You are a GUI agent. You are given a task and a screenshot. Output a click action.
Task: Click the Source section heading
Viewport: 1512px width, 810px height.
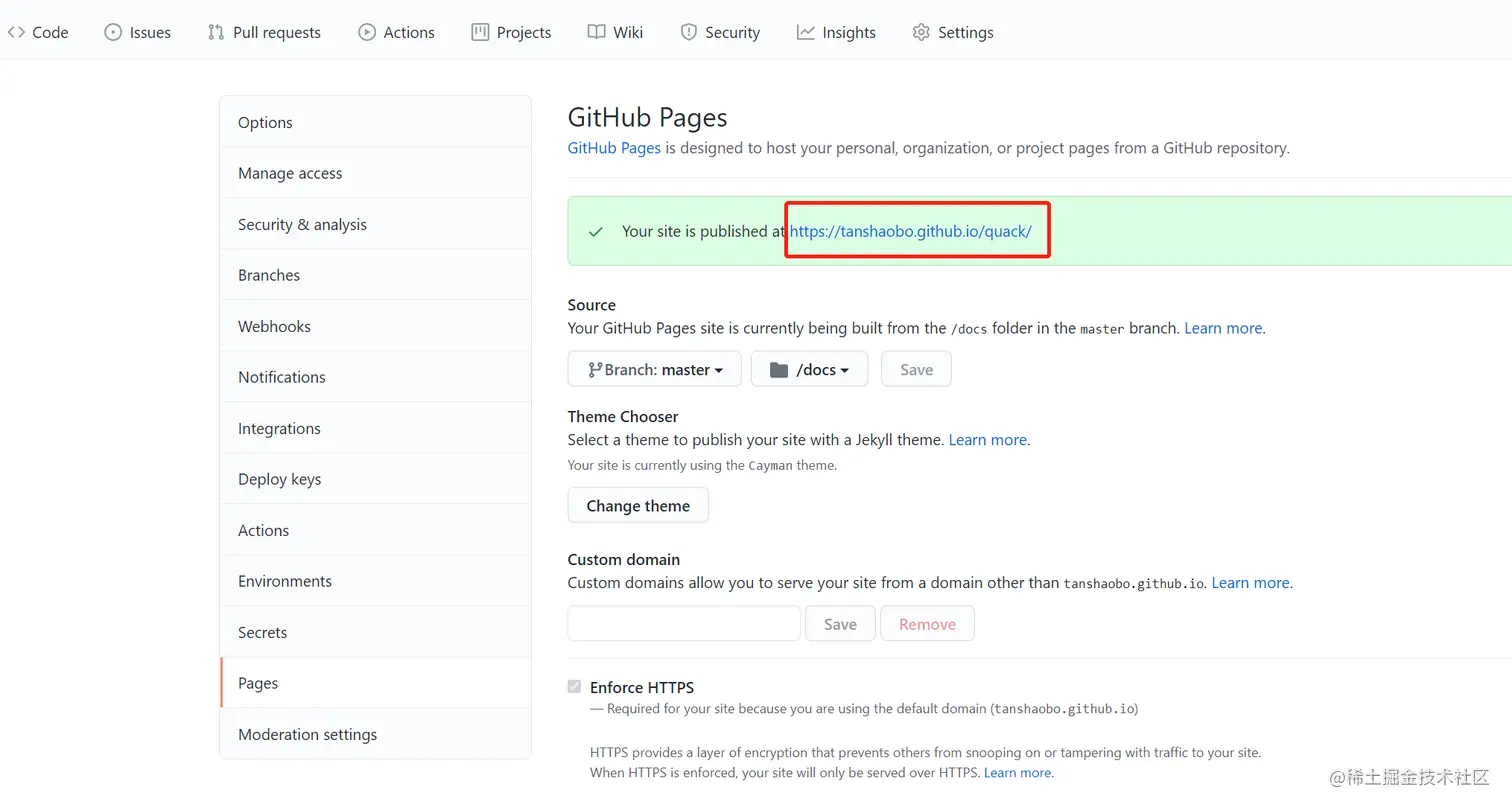[x=592, y=304]
